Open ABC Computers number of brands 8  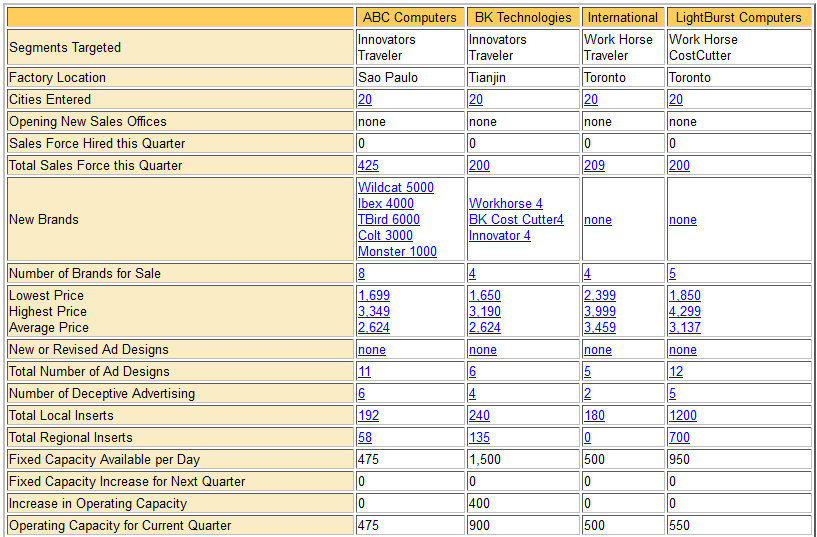362,273
